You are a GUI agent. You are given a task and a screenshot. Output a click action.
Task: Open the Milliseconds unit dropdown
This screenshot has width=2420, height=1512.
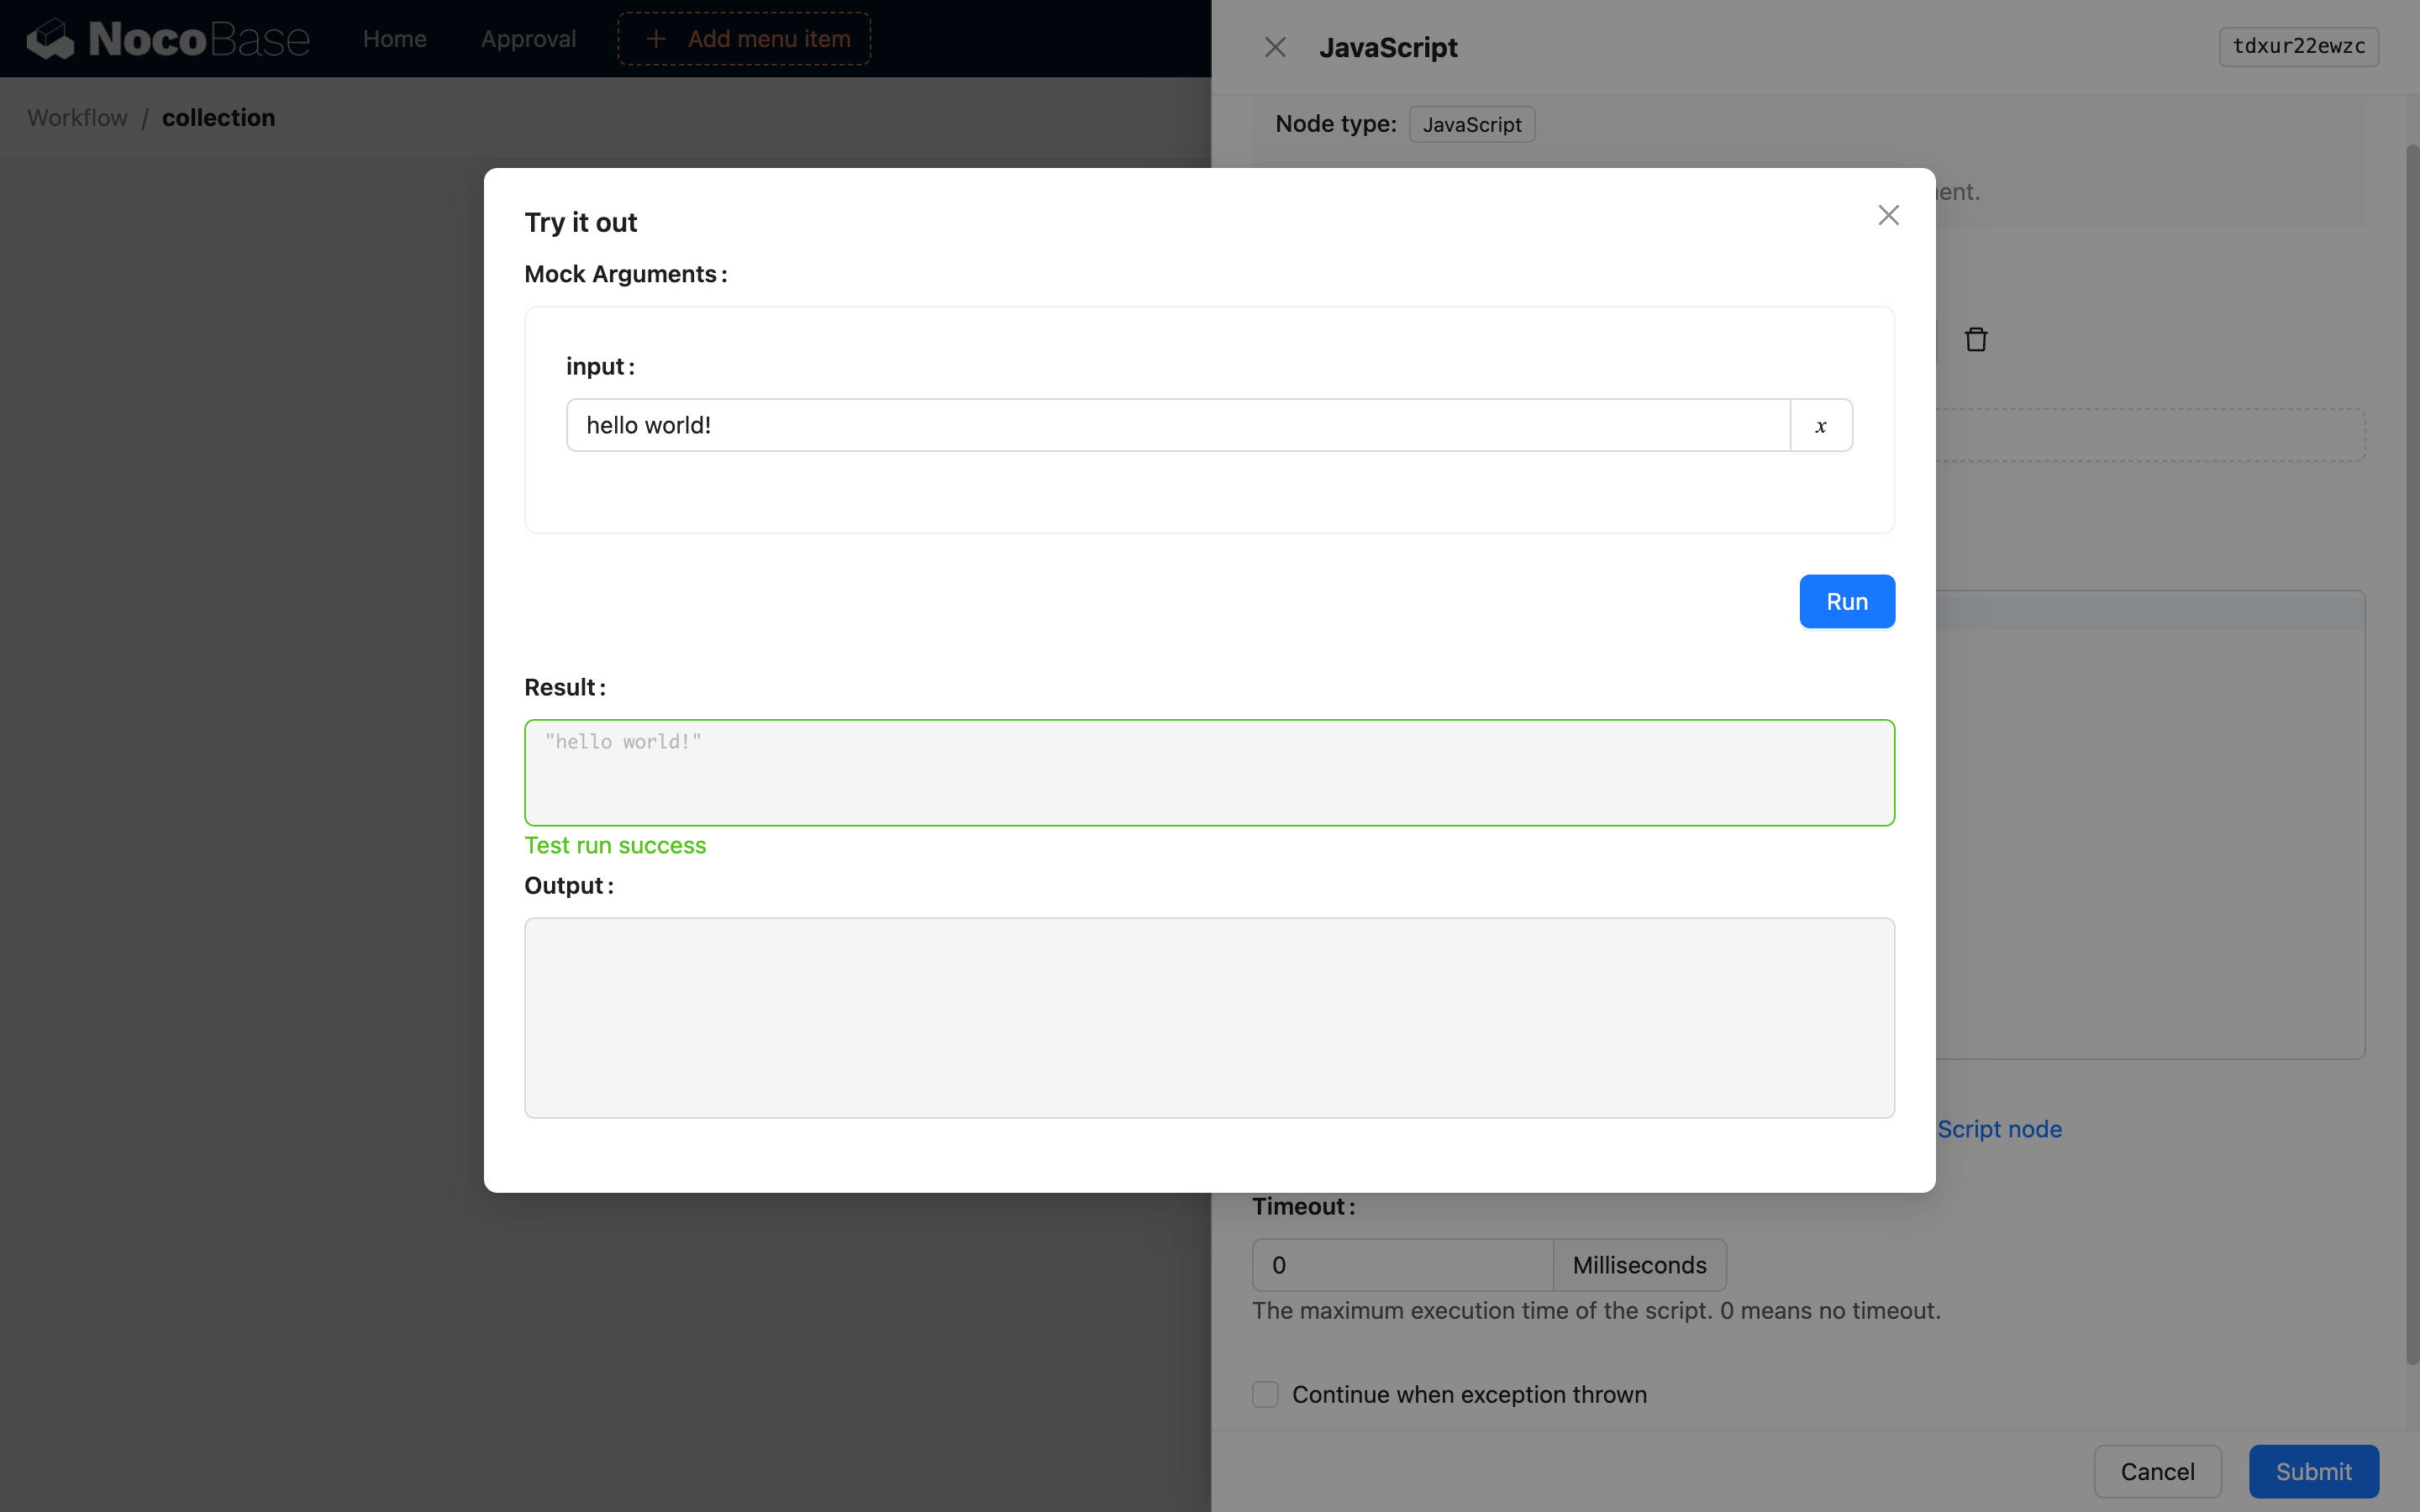click(x=1639, y=1265)
